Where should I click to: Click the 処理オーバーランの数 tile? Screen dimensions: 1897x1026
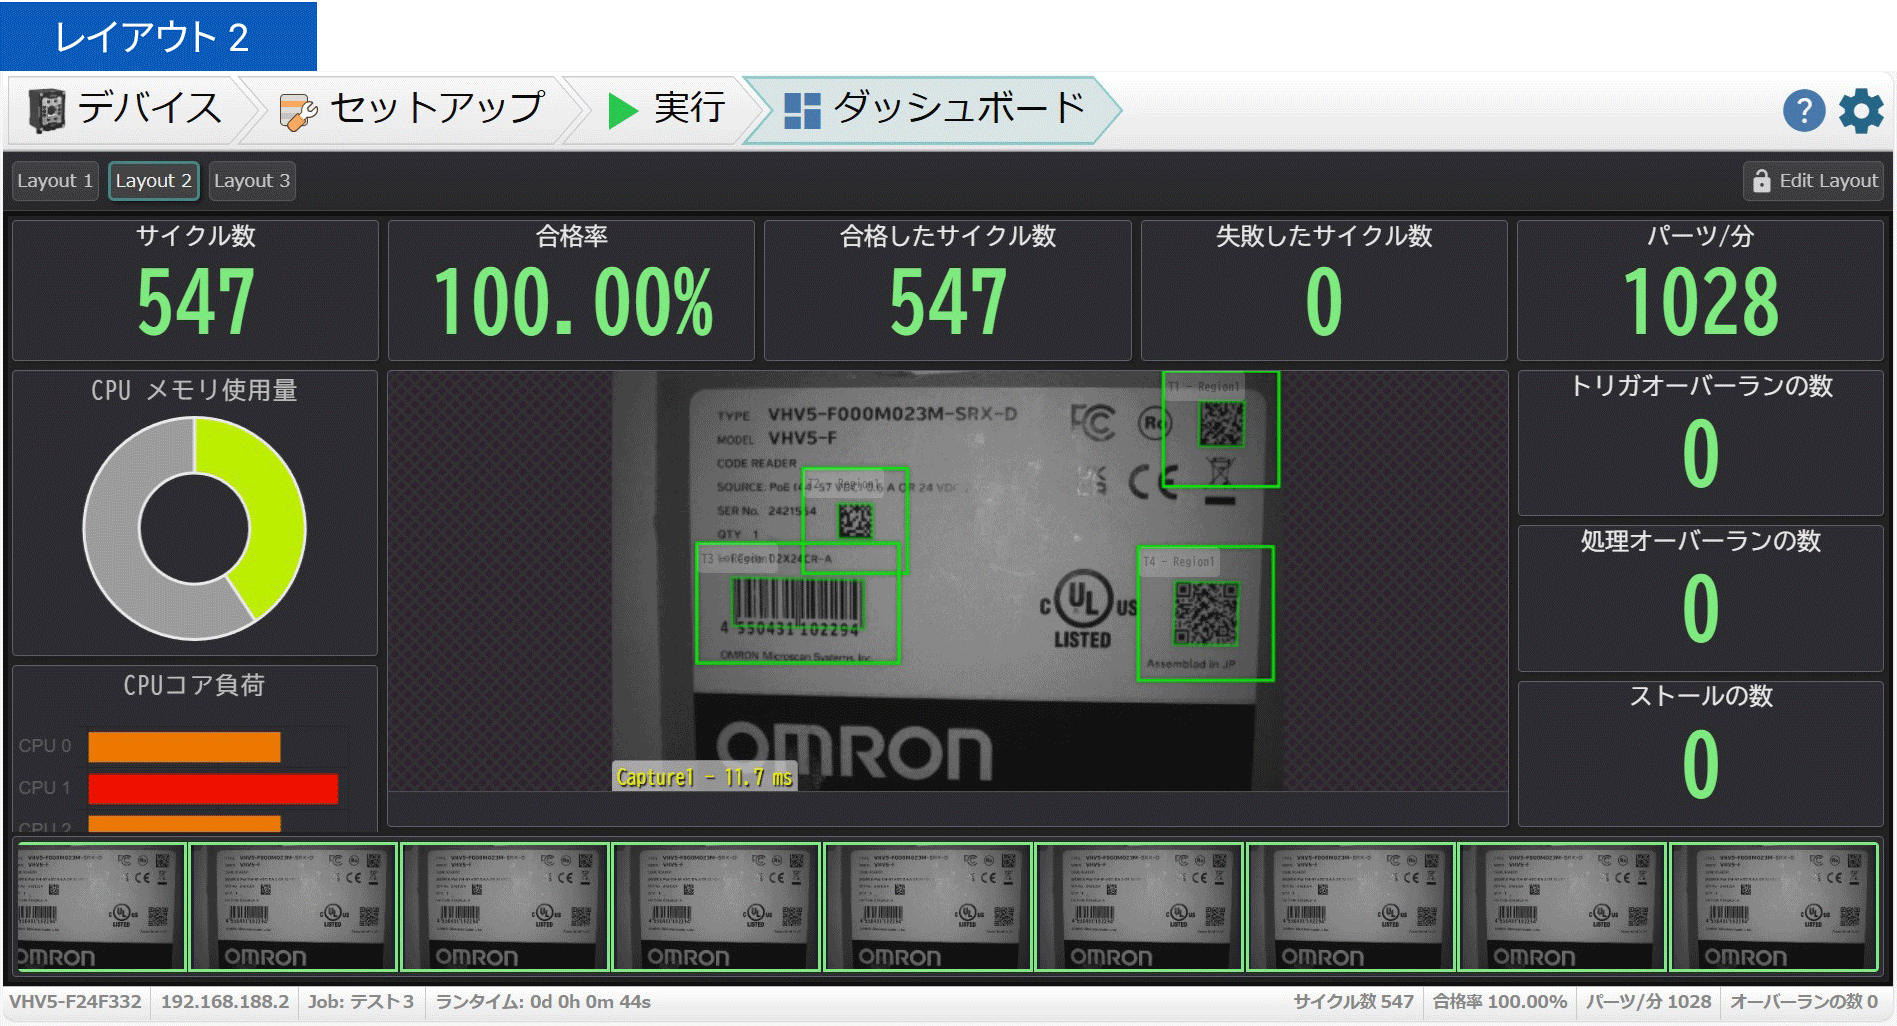coord(1700,598)
